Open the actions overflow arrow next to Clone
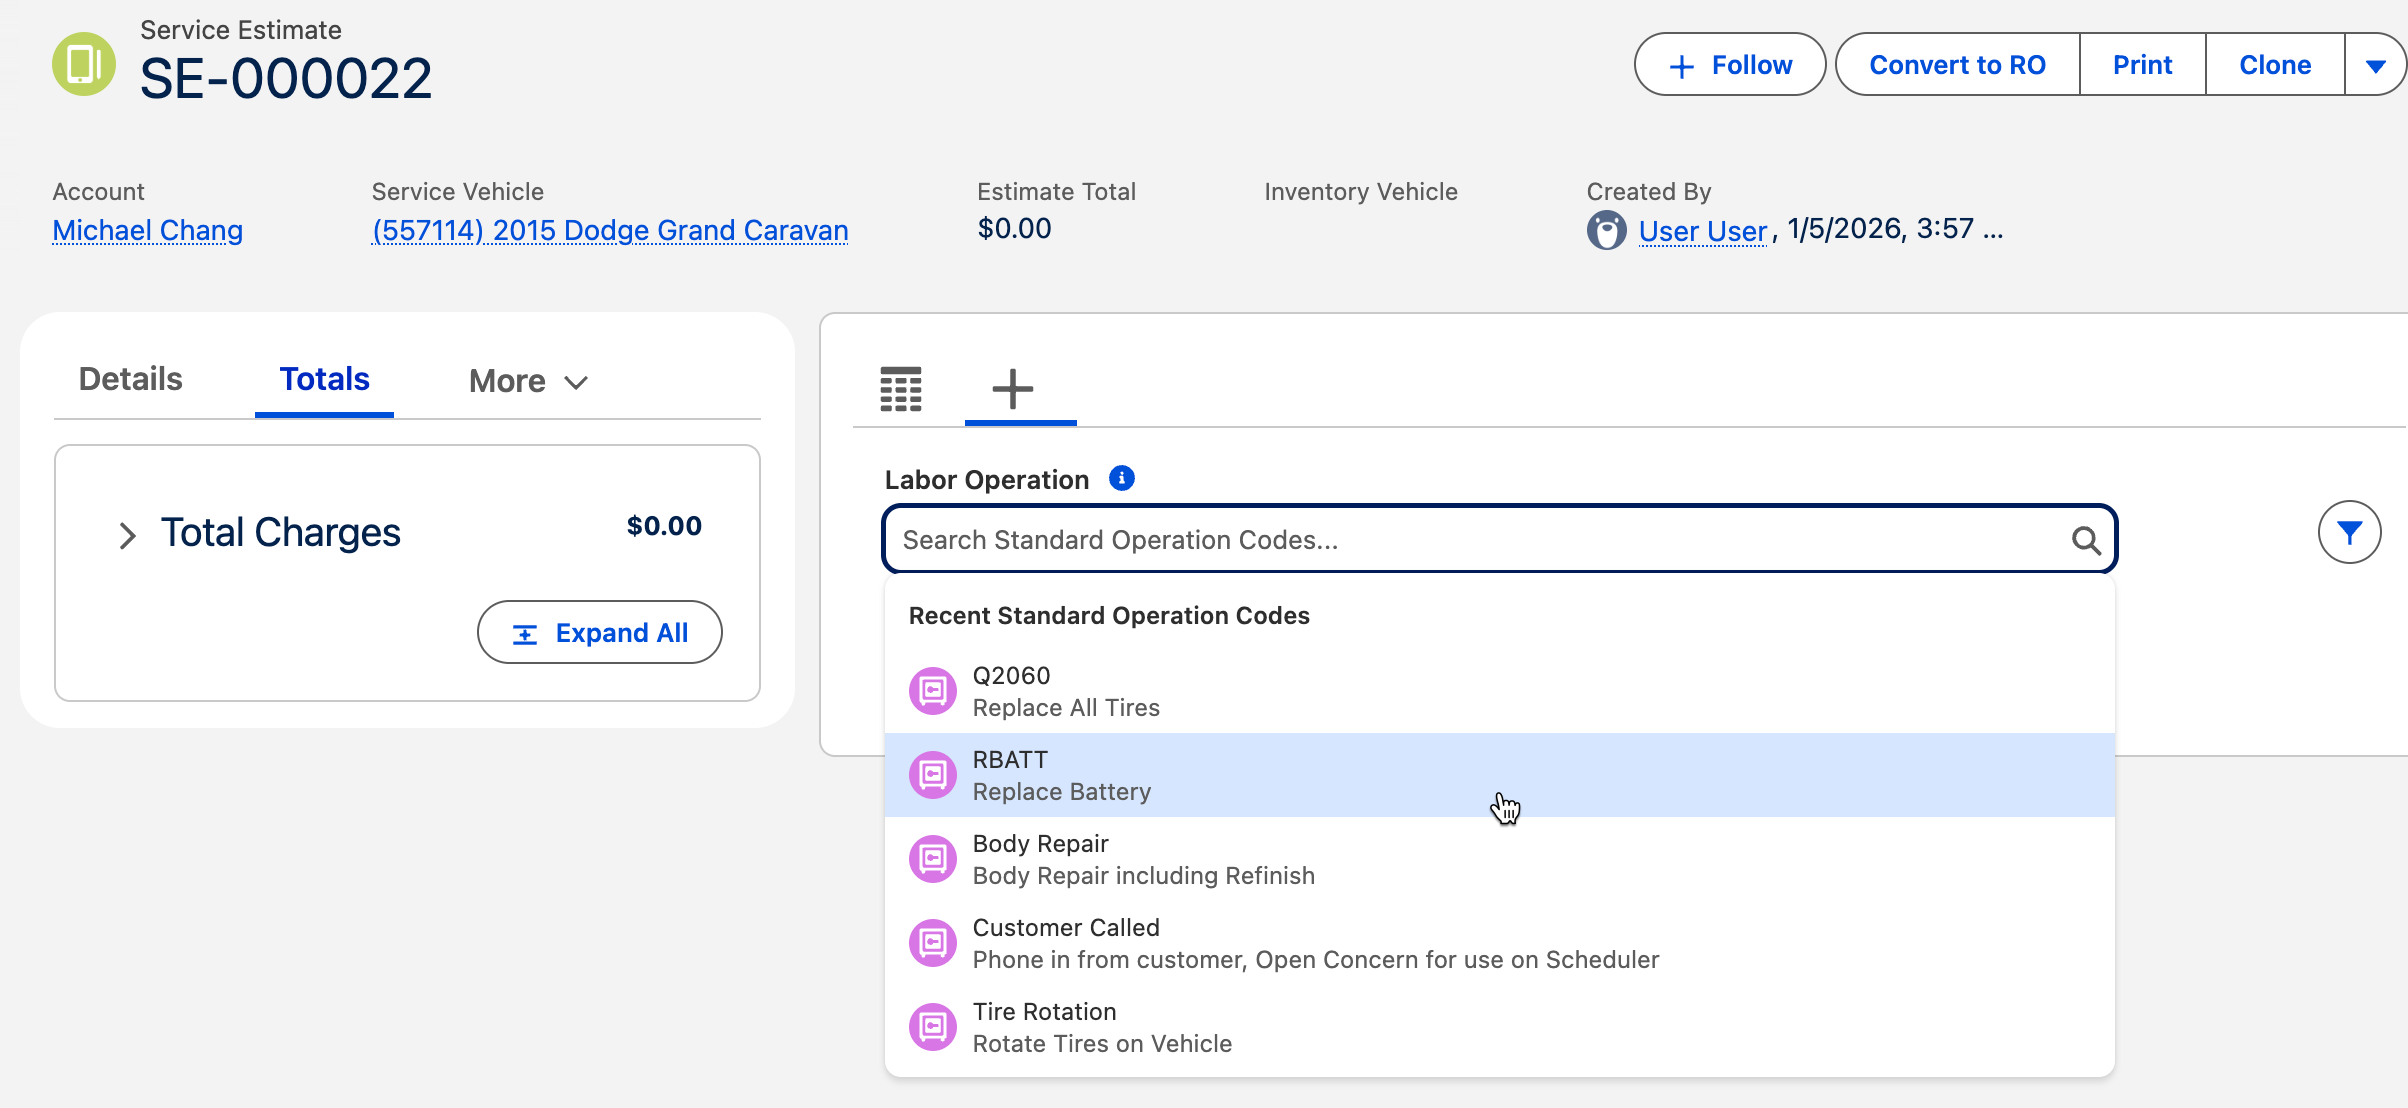This screenshot has width=2408, height=1108. (2375, 65)
